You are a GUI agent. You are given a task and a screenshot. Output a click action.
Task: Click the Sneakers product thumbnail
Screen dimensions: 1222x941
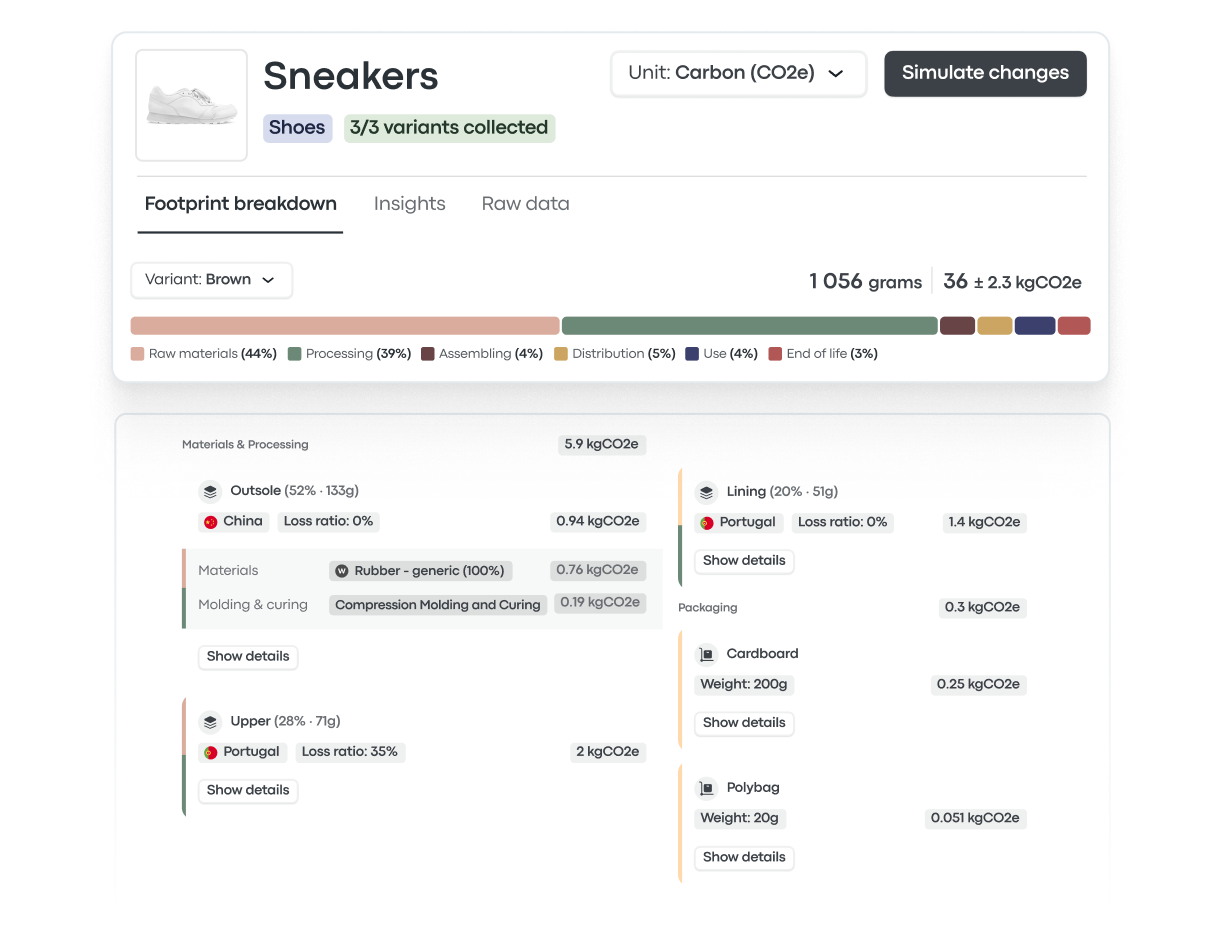[x=192, y=105]
